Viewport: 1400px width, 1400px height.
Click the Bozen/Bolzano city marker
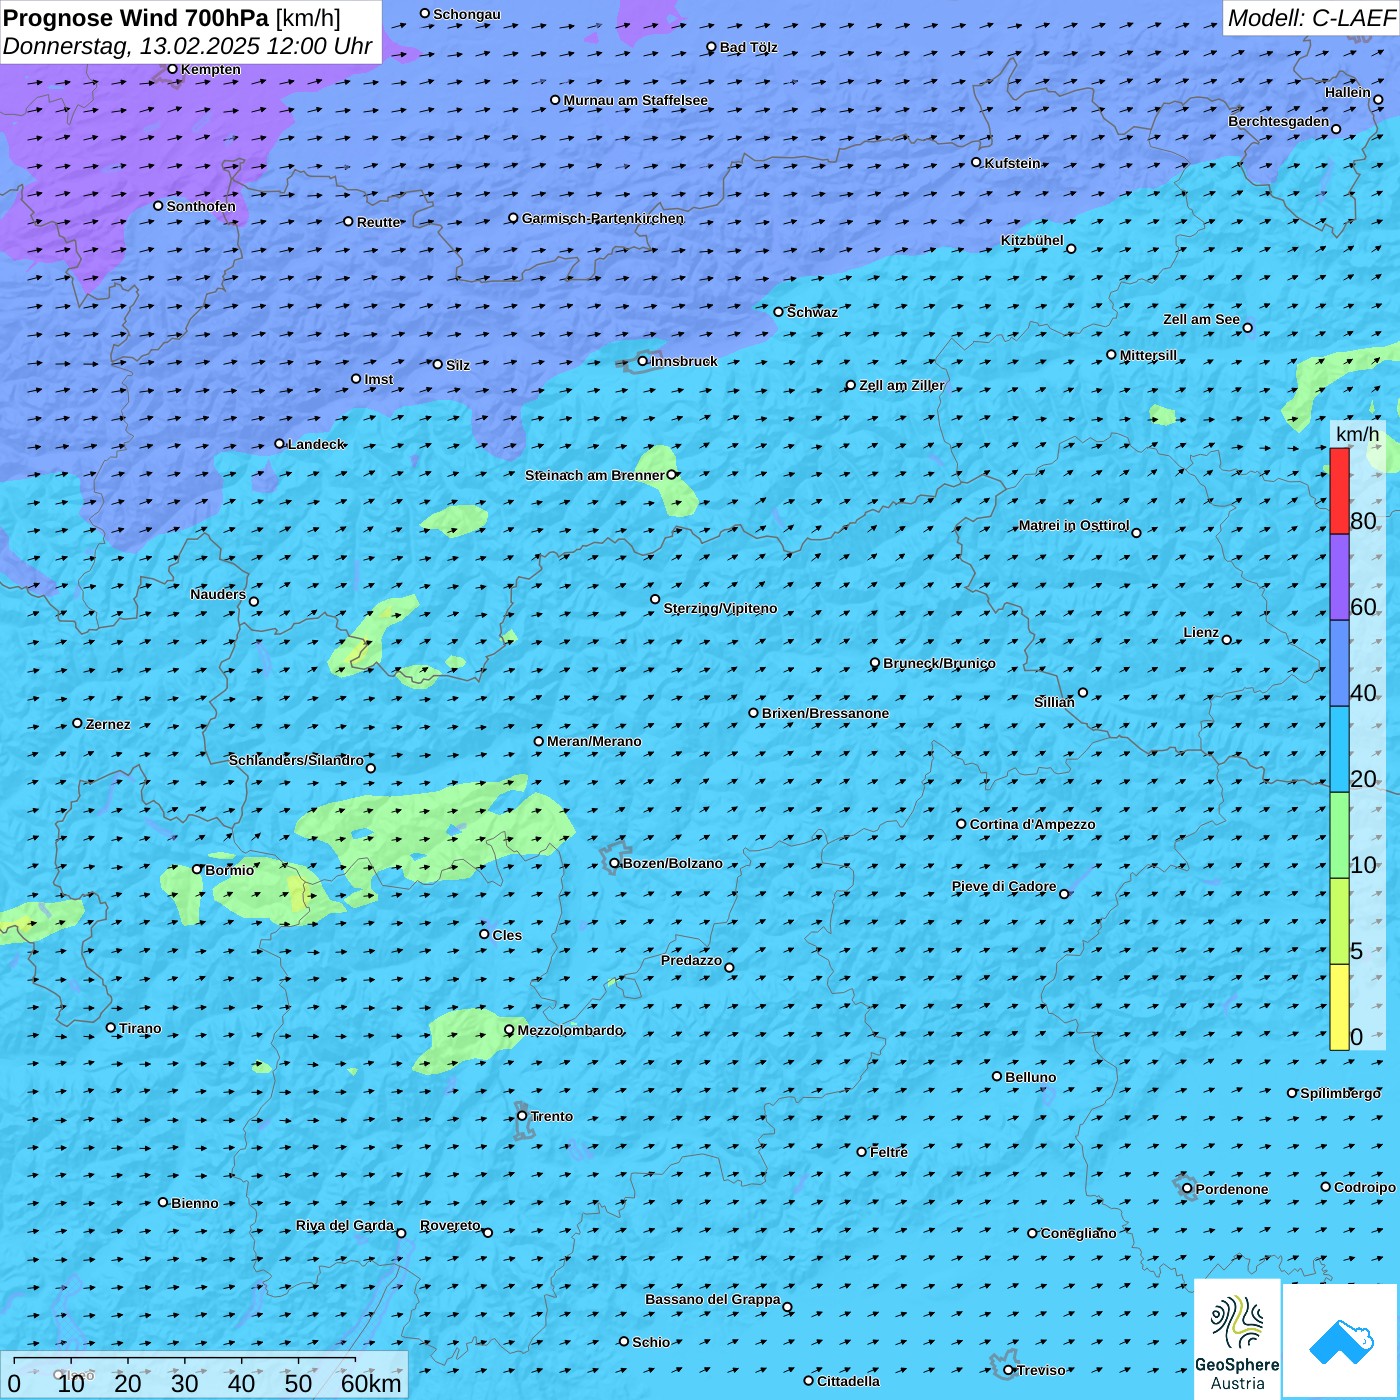point(614,863)
